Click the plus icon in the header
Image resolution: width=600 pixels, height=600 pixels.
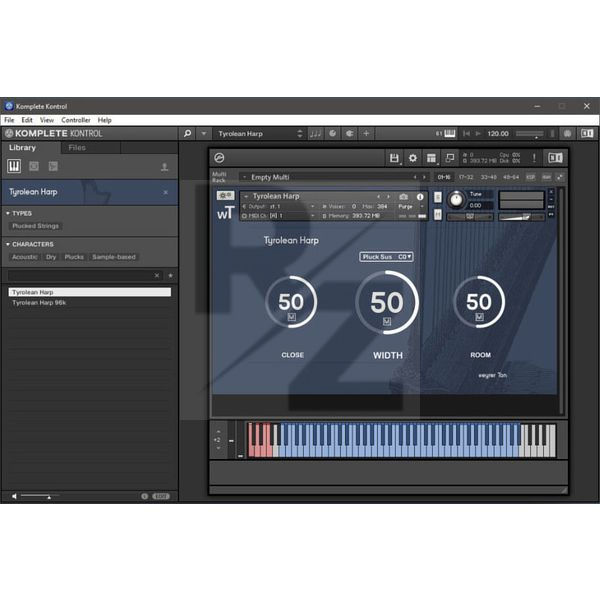pos(366,134)
